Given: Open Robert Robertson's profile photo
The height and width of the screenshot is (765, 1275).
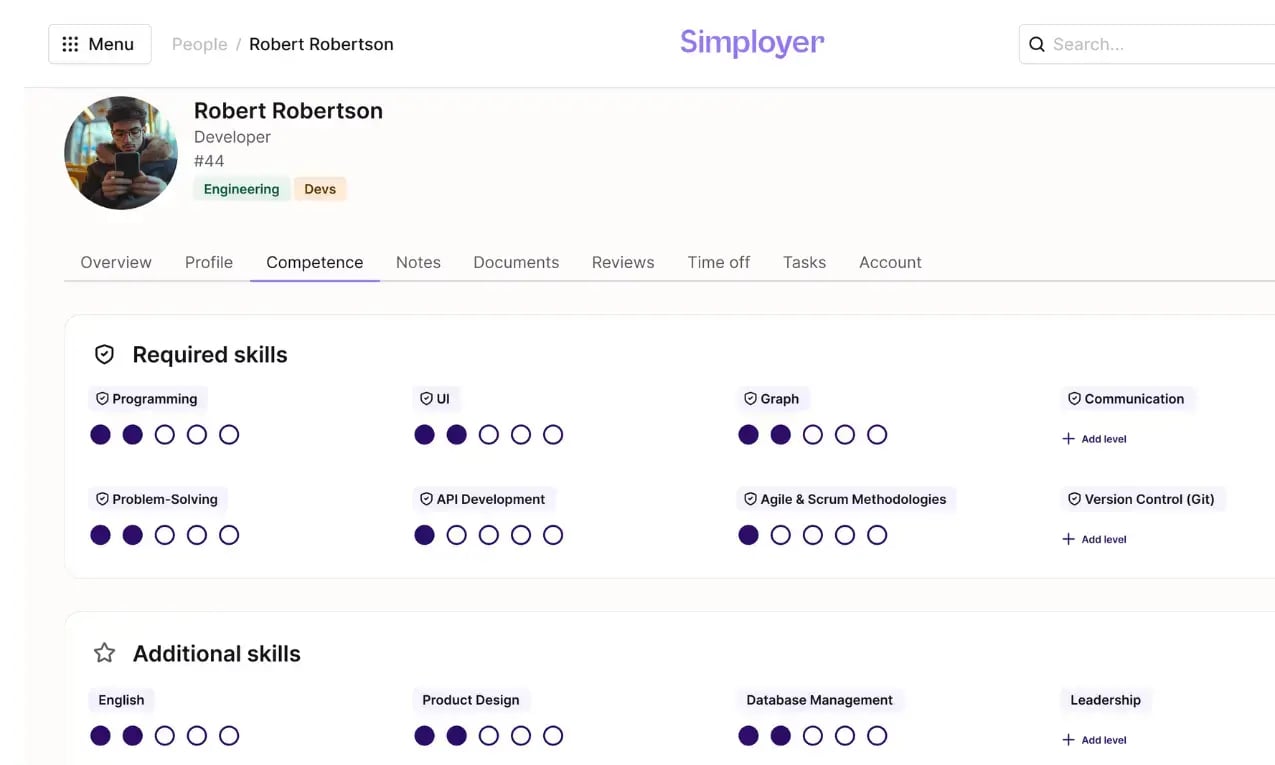Looking at the screenshot, I should click(x=121, y=153).
